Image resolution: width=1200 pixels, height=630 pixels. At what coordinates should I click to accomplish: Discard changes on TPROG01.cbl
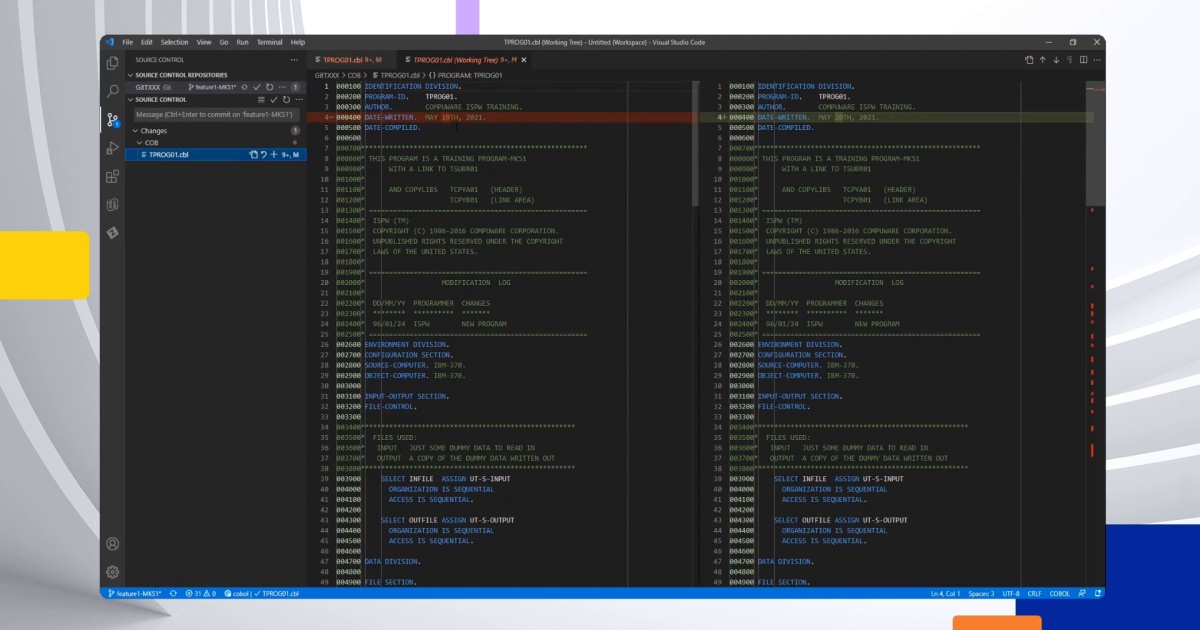pyautogui.click(x=263, y=155)
